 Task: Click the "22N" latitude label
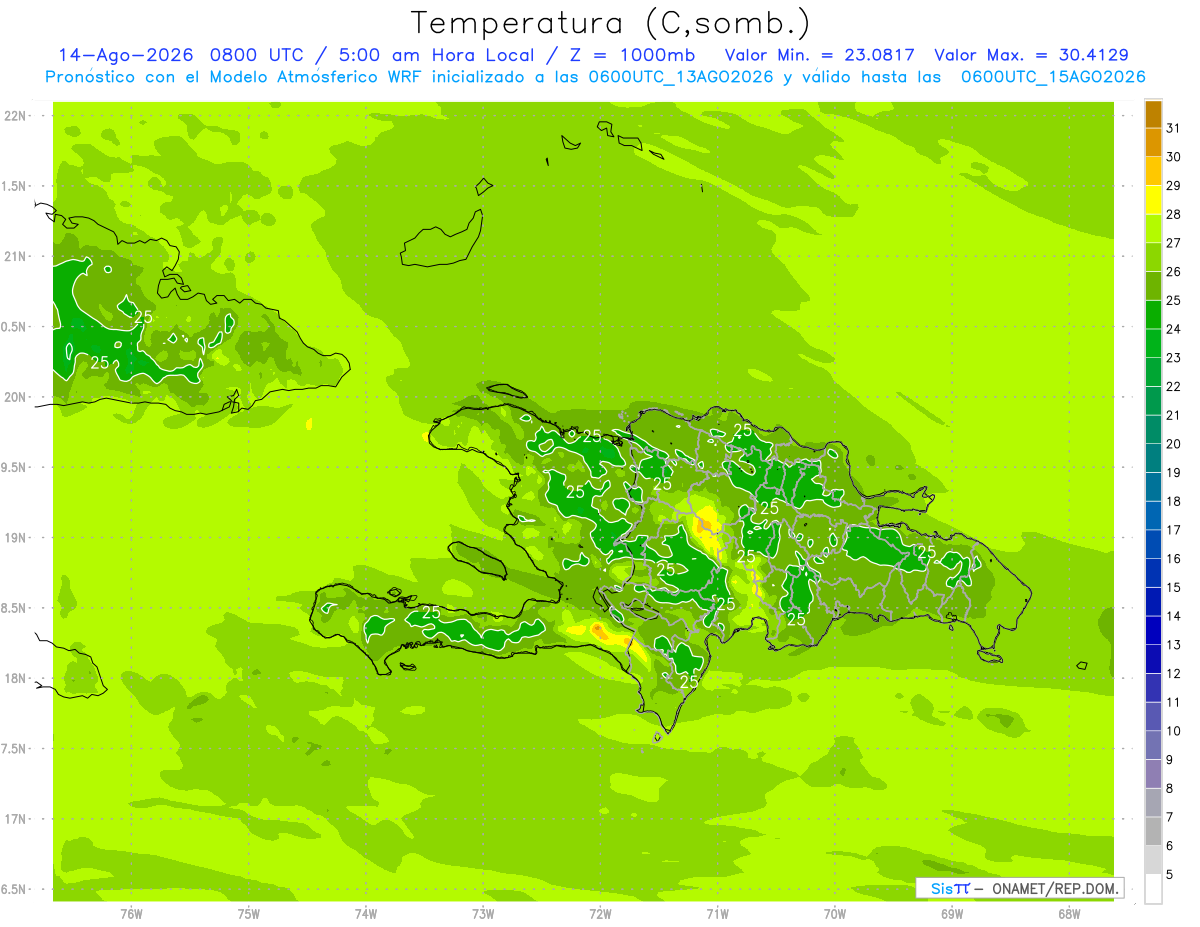coord(16,116)
